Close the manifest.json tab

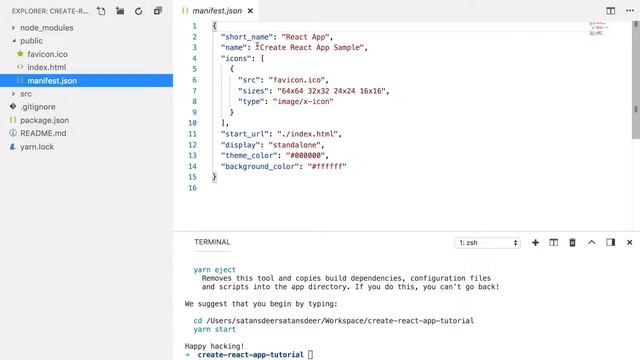click(x=250, y=11)
